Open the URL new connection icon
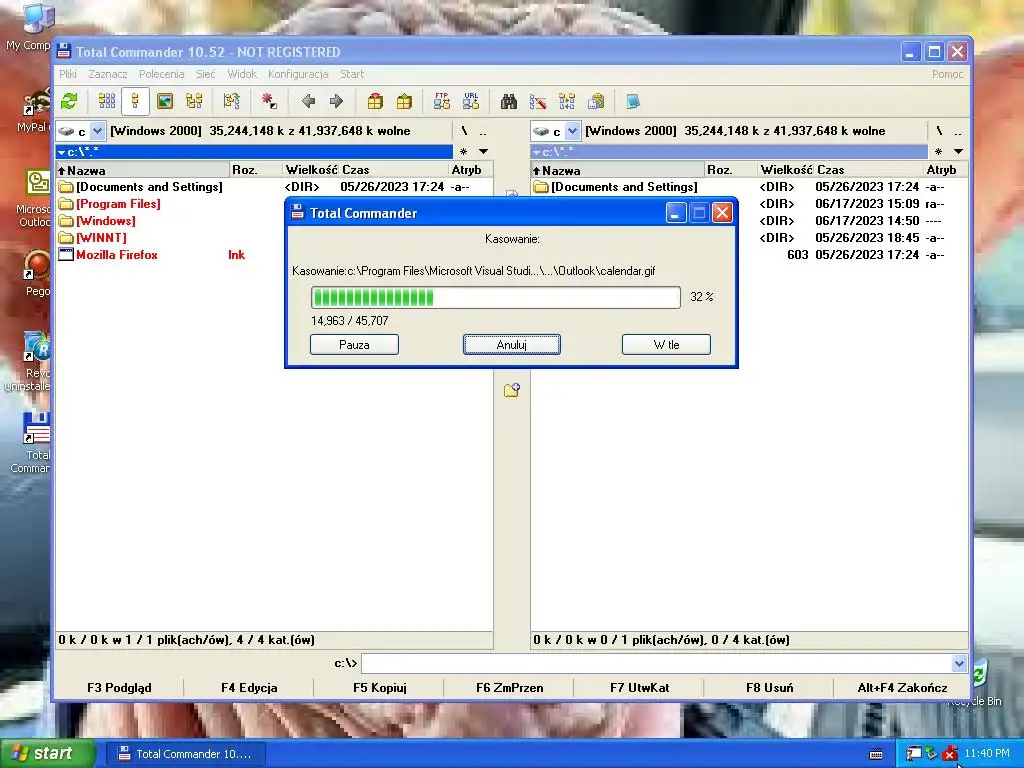This screenshot has width=1024, height=768. [x=471, y=101]
